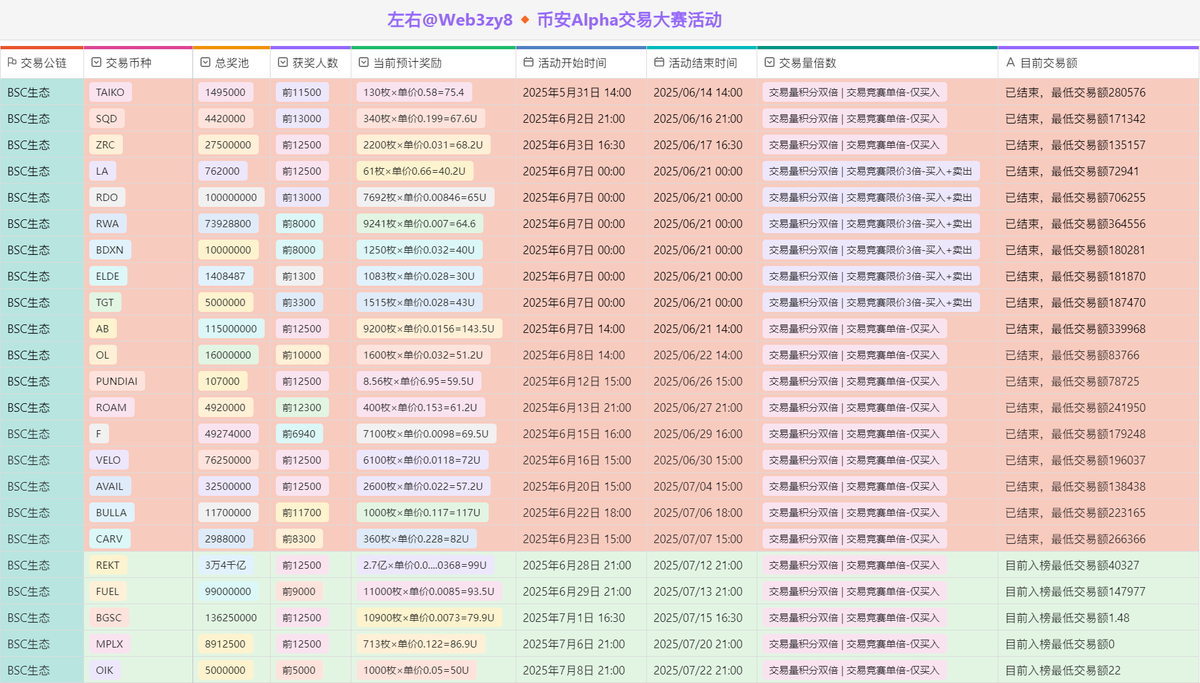
Task: Click the select icon beside 交易币种 header
Action: point(96,63)
